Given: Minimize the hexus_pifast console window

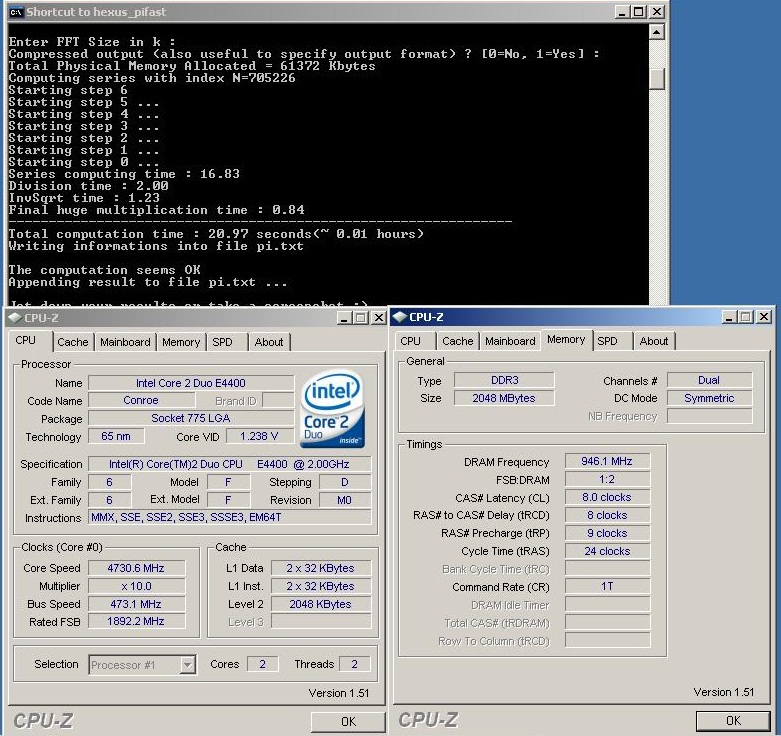Looking at the screenshot, I should coord(622,12).
